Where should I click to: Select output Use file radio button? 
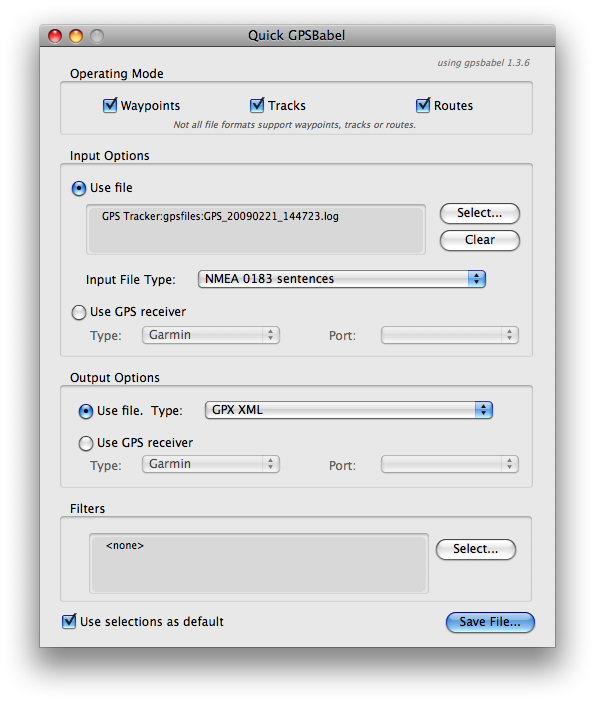click(86, 411)
